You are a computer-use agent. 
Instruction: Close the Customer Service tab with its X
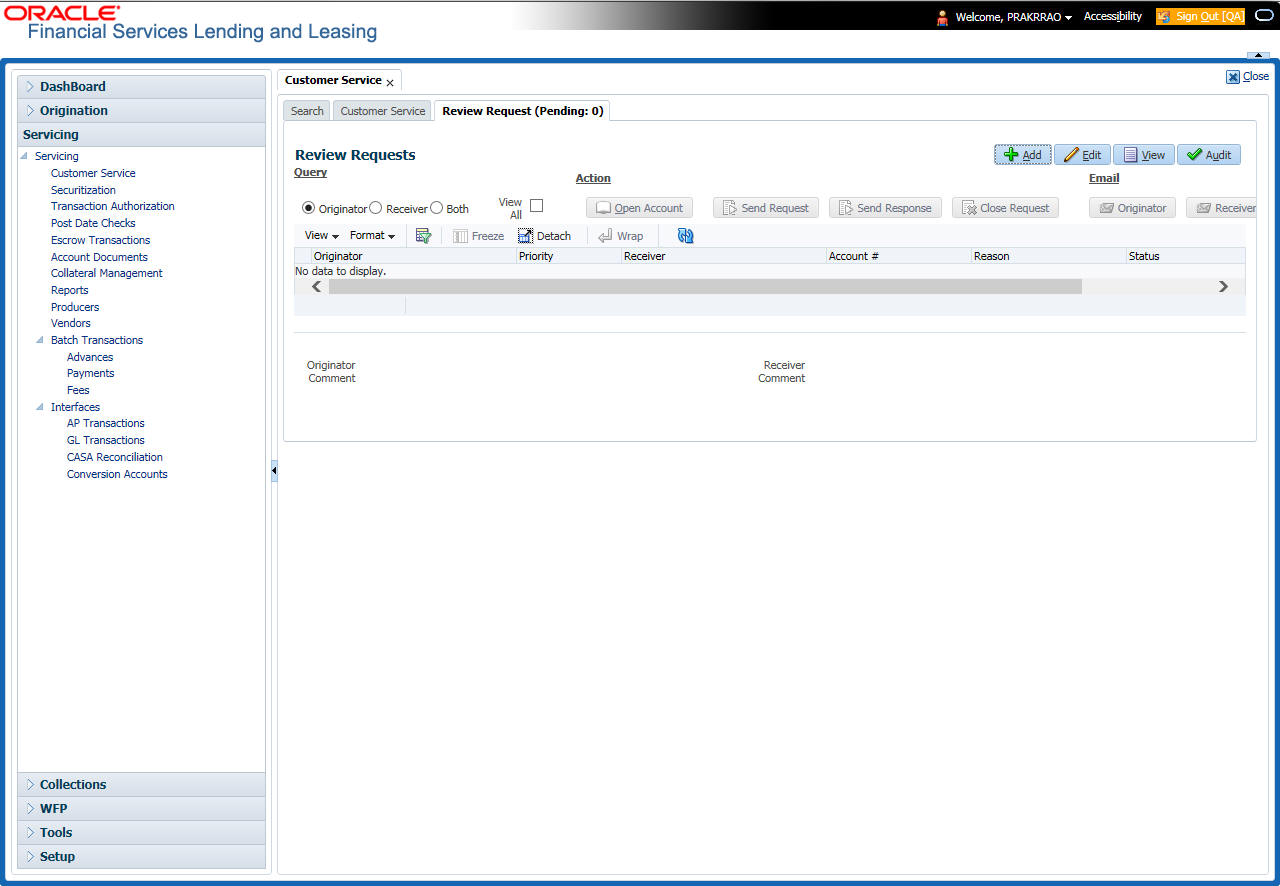coord(390,83)
